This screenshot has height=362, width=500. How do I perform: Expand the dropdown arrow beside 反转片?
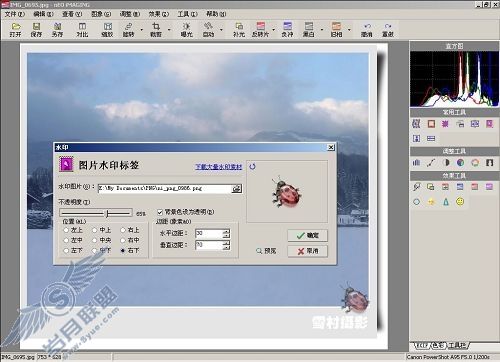click(274, 30)
